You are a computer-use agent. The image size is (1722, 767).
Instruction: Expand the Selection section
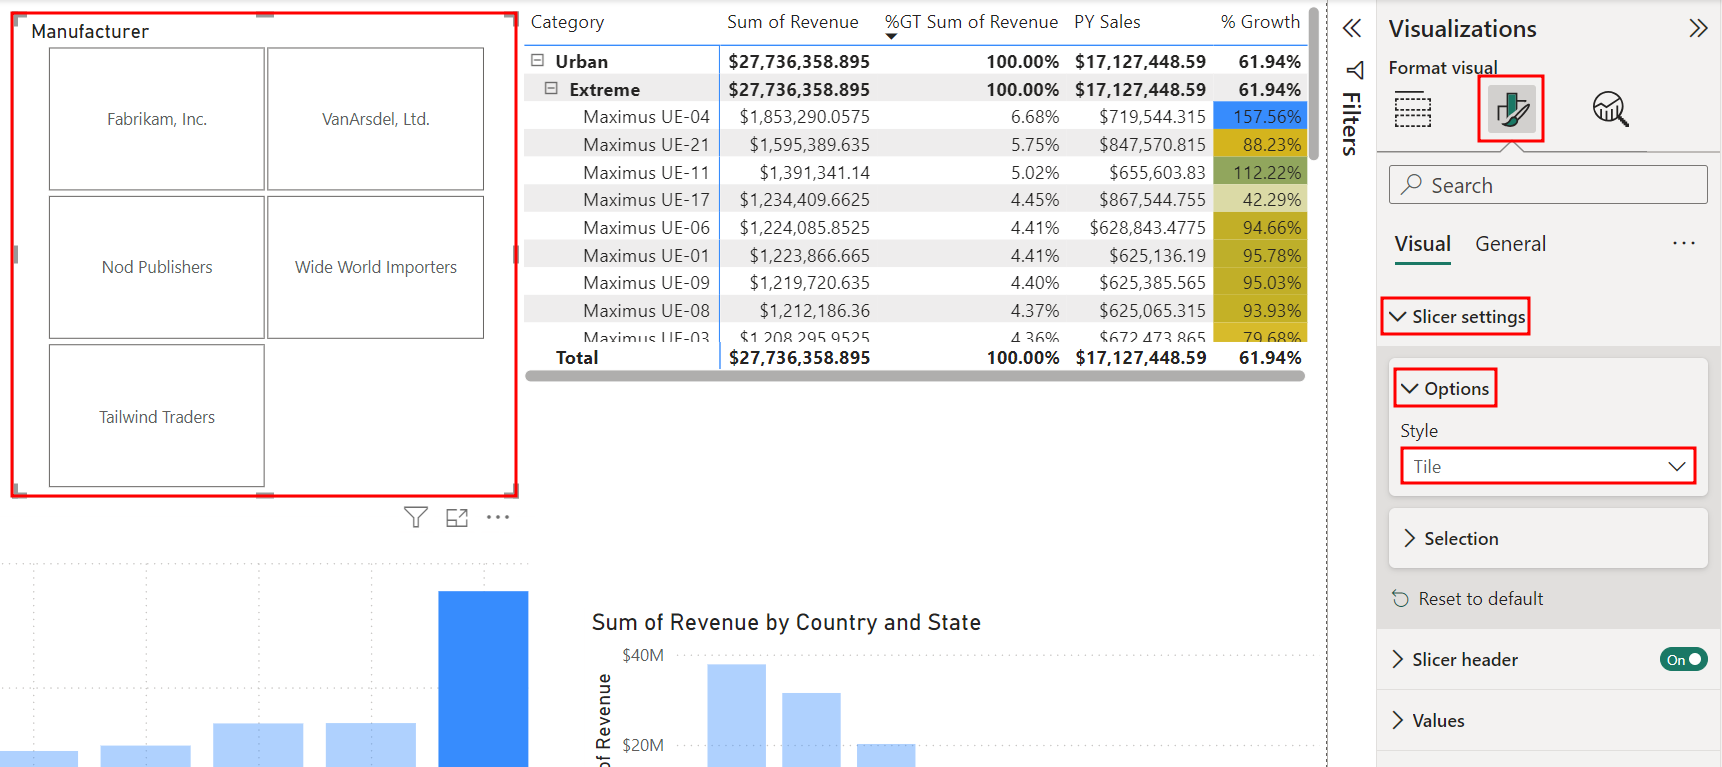pyautogui.click(x=1548, y=538)
